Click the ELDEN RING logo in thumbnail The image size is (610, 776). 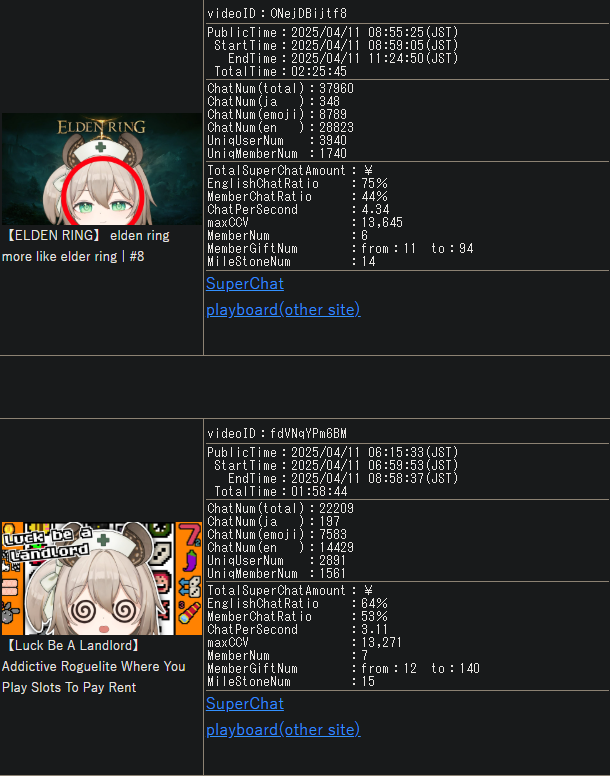(x=101, y=127)
